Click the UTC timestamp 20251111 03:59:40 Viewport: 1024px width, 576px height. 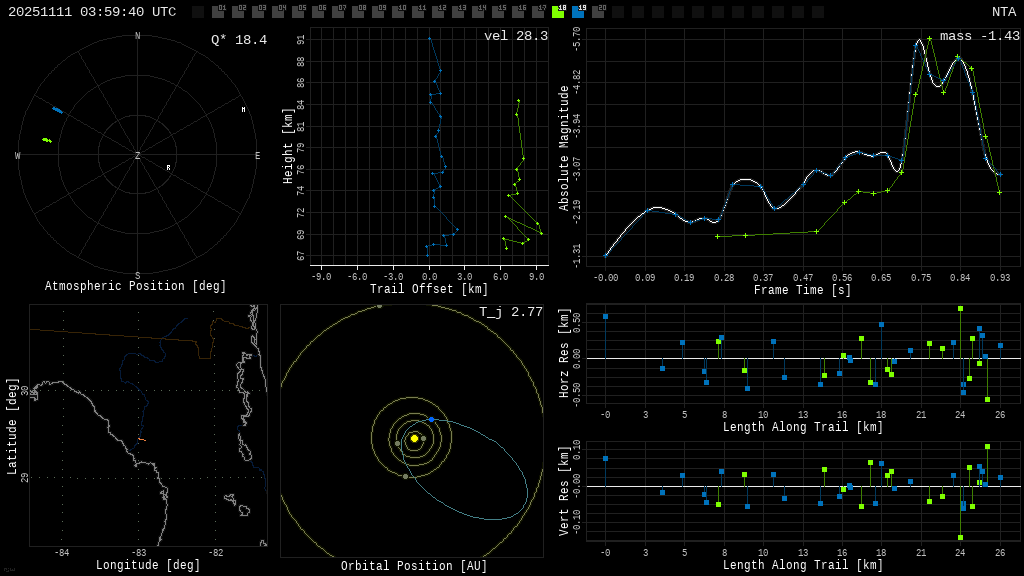click(x=92, y=12)
